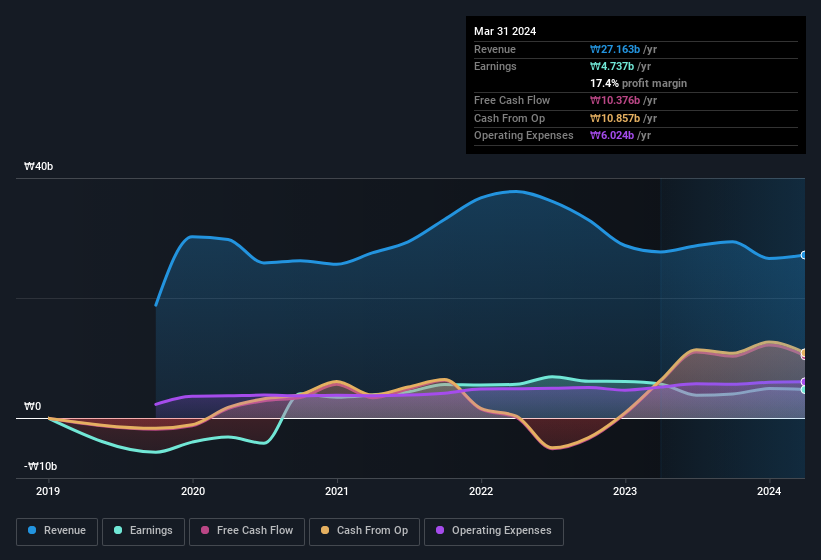This screenshot has height=560, width=821.
Task: Click the 2022 x-axis label
Action: pyautogui.click(x=481, y=491)
